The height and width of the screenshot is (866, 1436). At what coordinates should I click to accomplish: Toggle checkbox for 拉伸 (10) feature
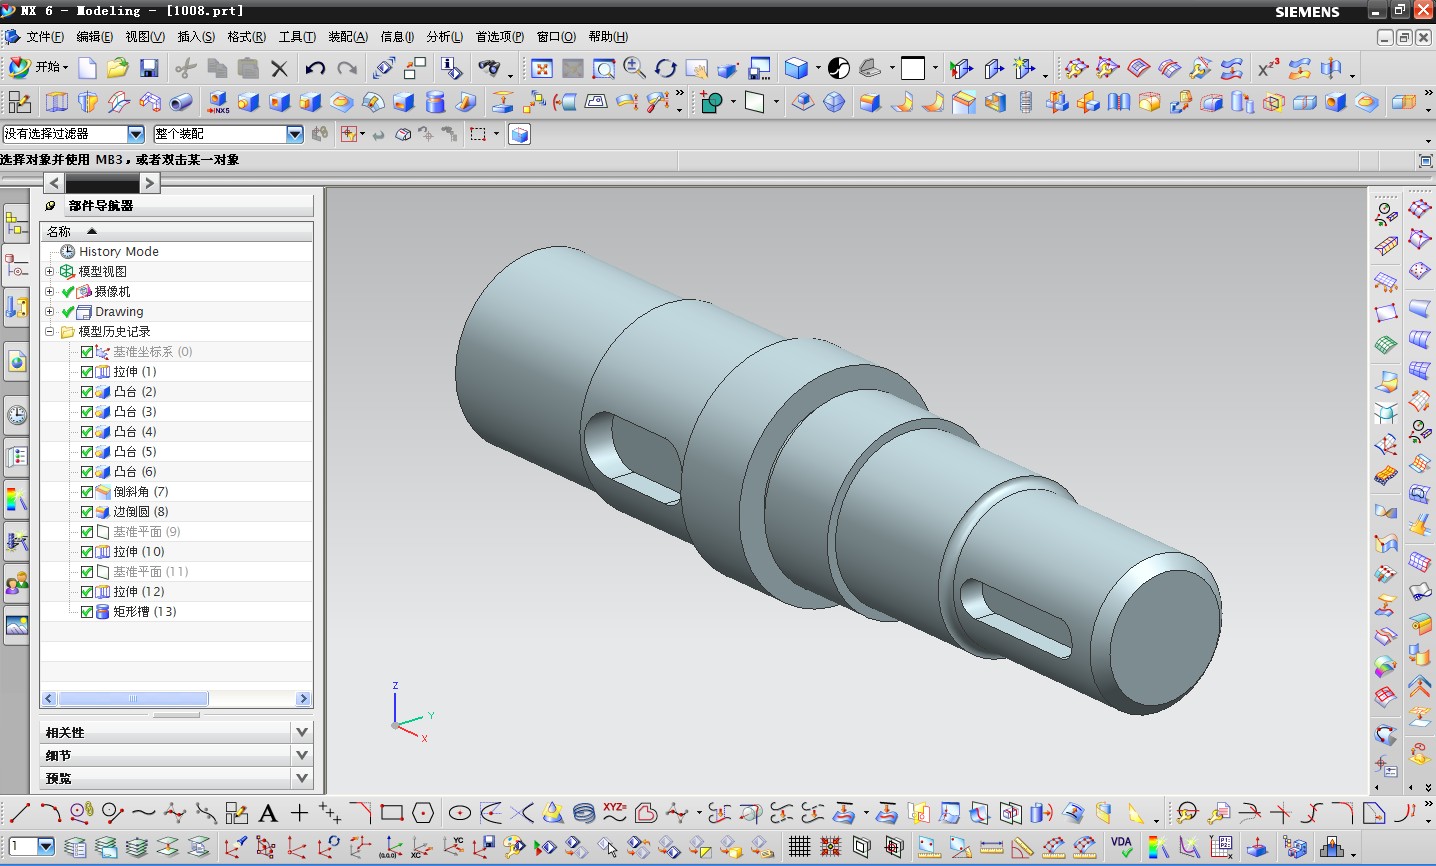point(87,552)
